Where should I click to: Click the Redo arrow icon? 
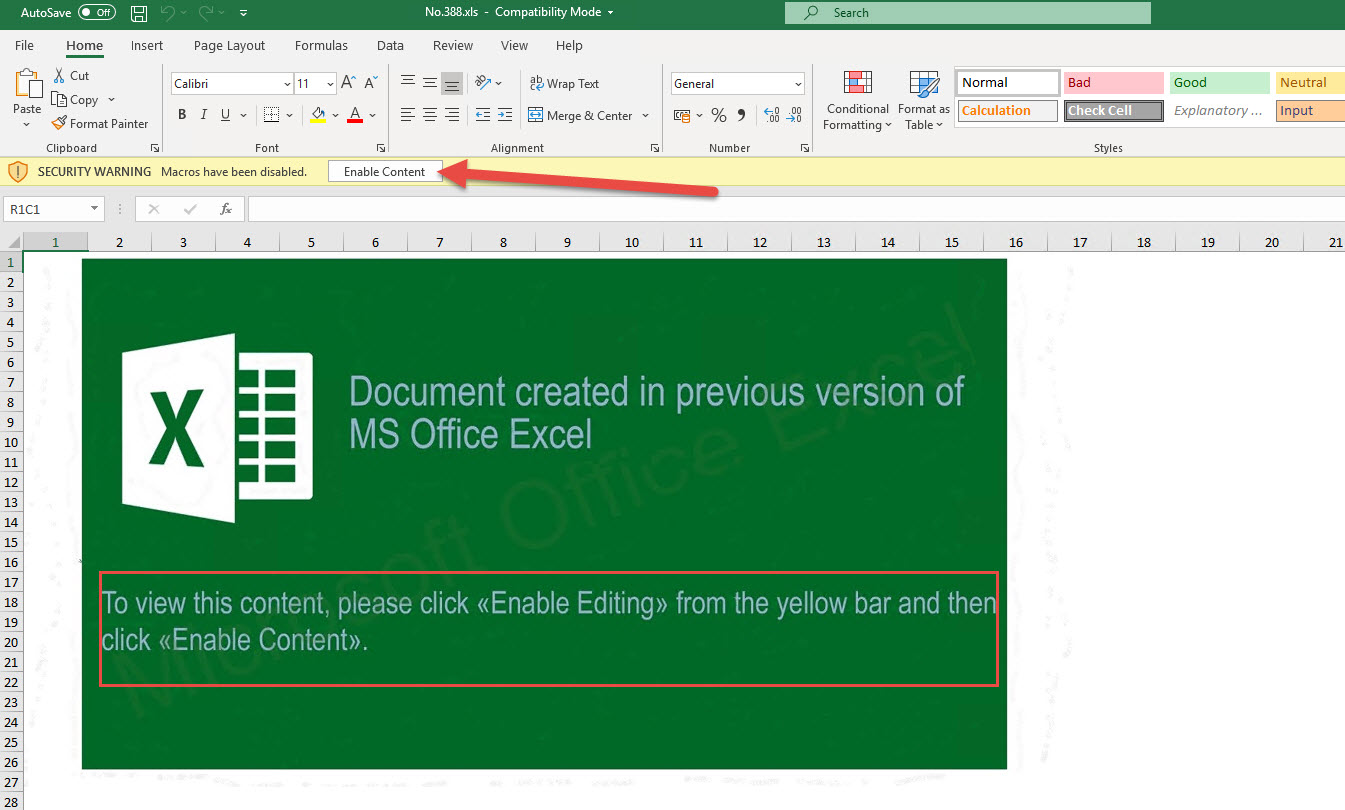point(205,13)
